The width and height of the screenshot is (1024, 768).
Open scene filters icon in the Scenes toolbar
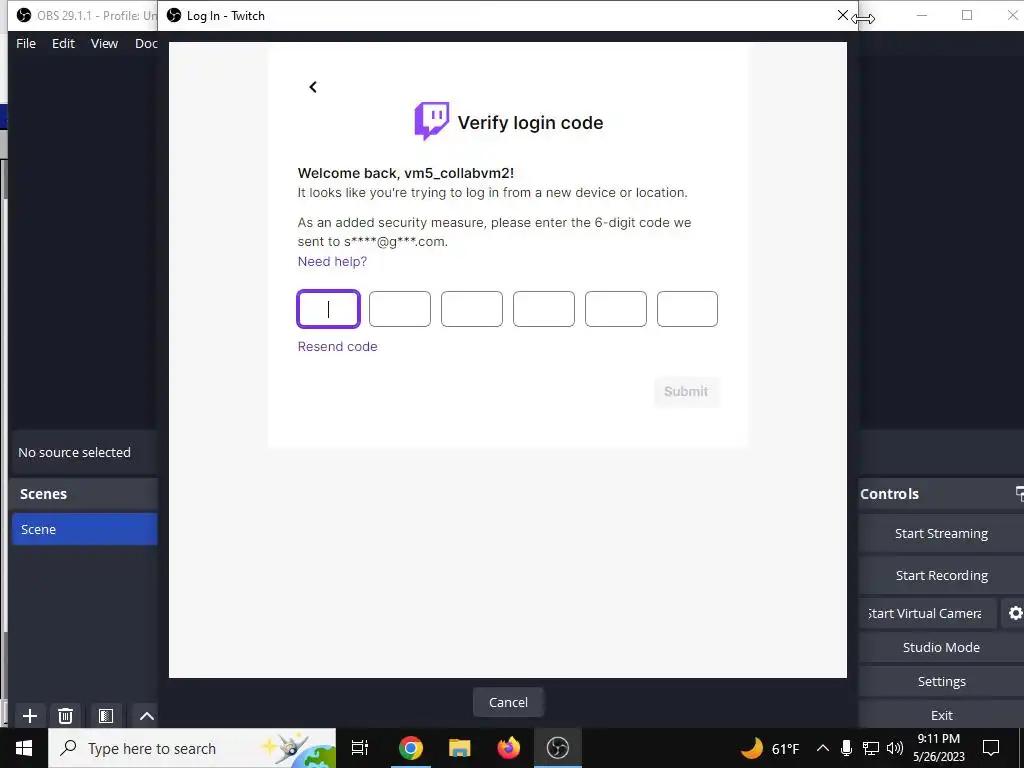[106, 716]
